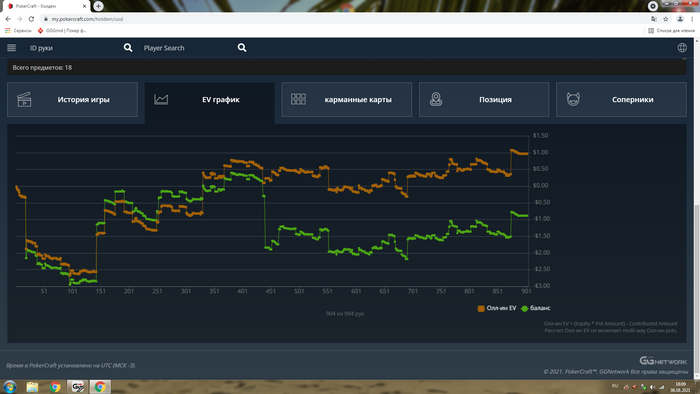Select the PokerCraft - Холдем browser tab
This screenshot has height=394, width=700.
click(x=46, y=6)
